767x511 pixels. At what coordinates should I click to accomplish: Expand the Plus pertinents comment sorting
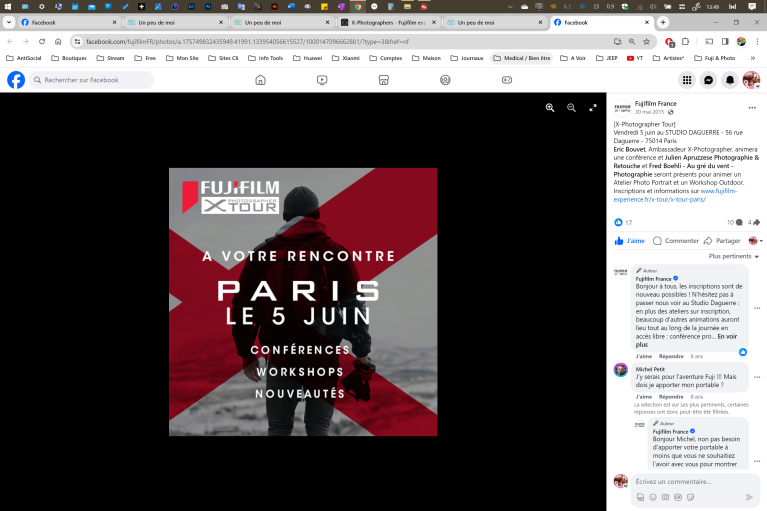point(733,256)
